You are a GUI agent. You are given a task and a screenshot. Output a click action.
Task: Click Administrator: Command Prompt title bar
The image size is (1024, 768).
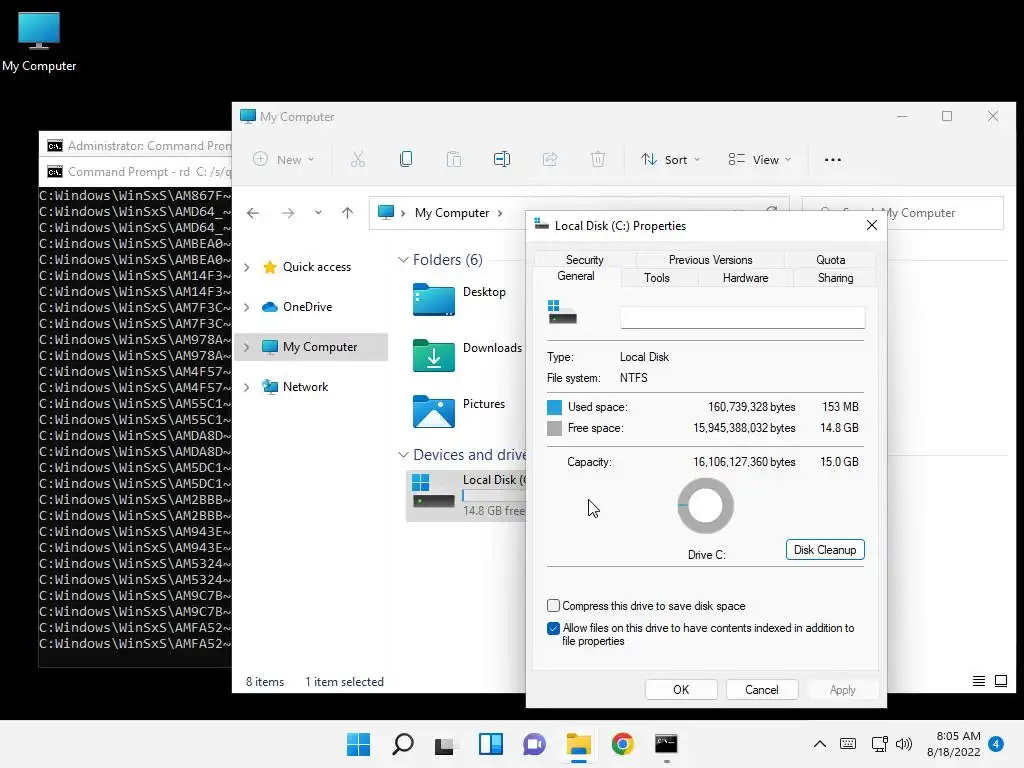[136, 146]
